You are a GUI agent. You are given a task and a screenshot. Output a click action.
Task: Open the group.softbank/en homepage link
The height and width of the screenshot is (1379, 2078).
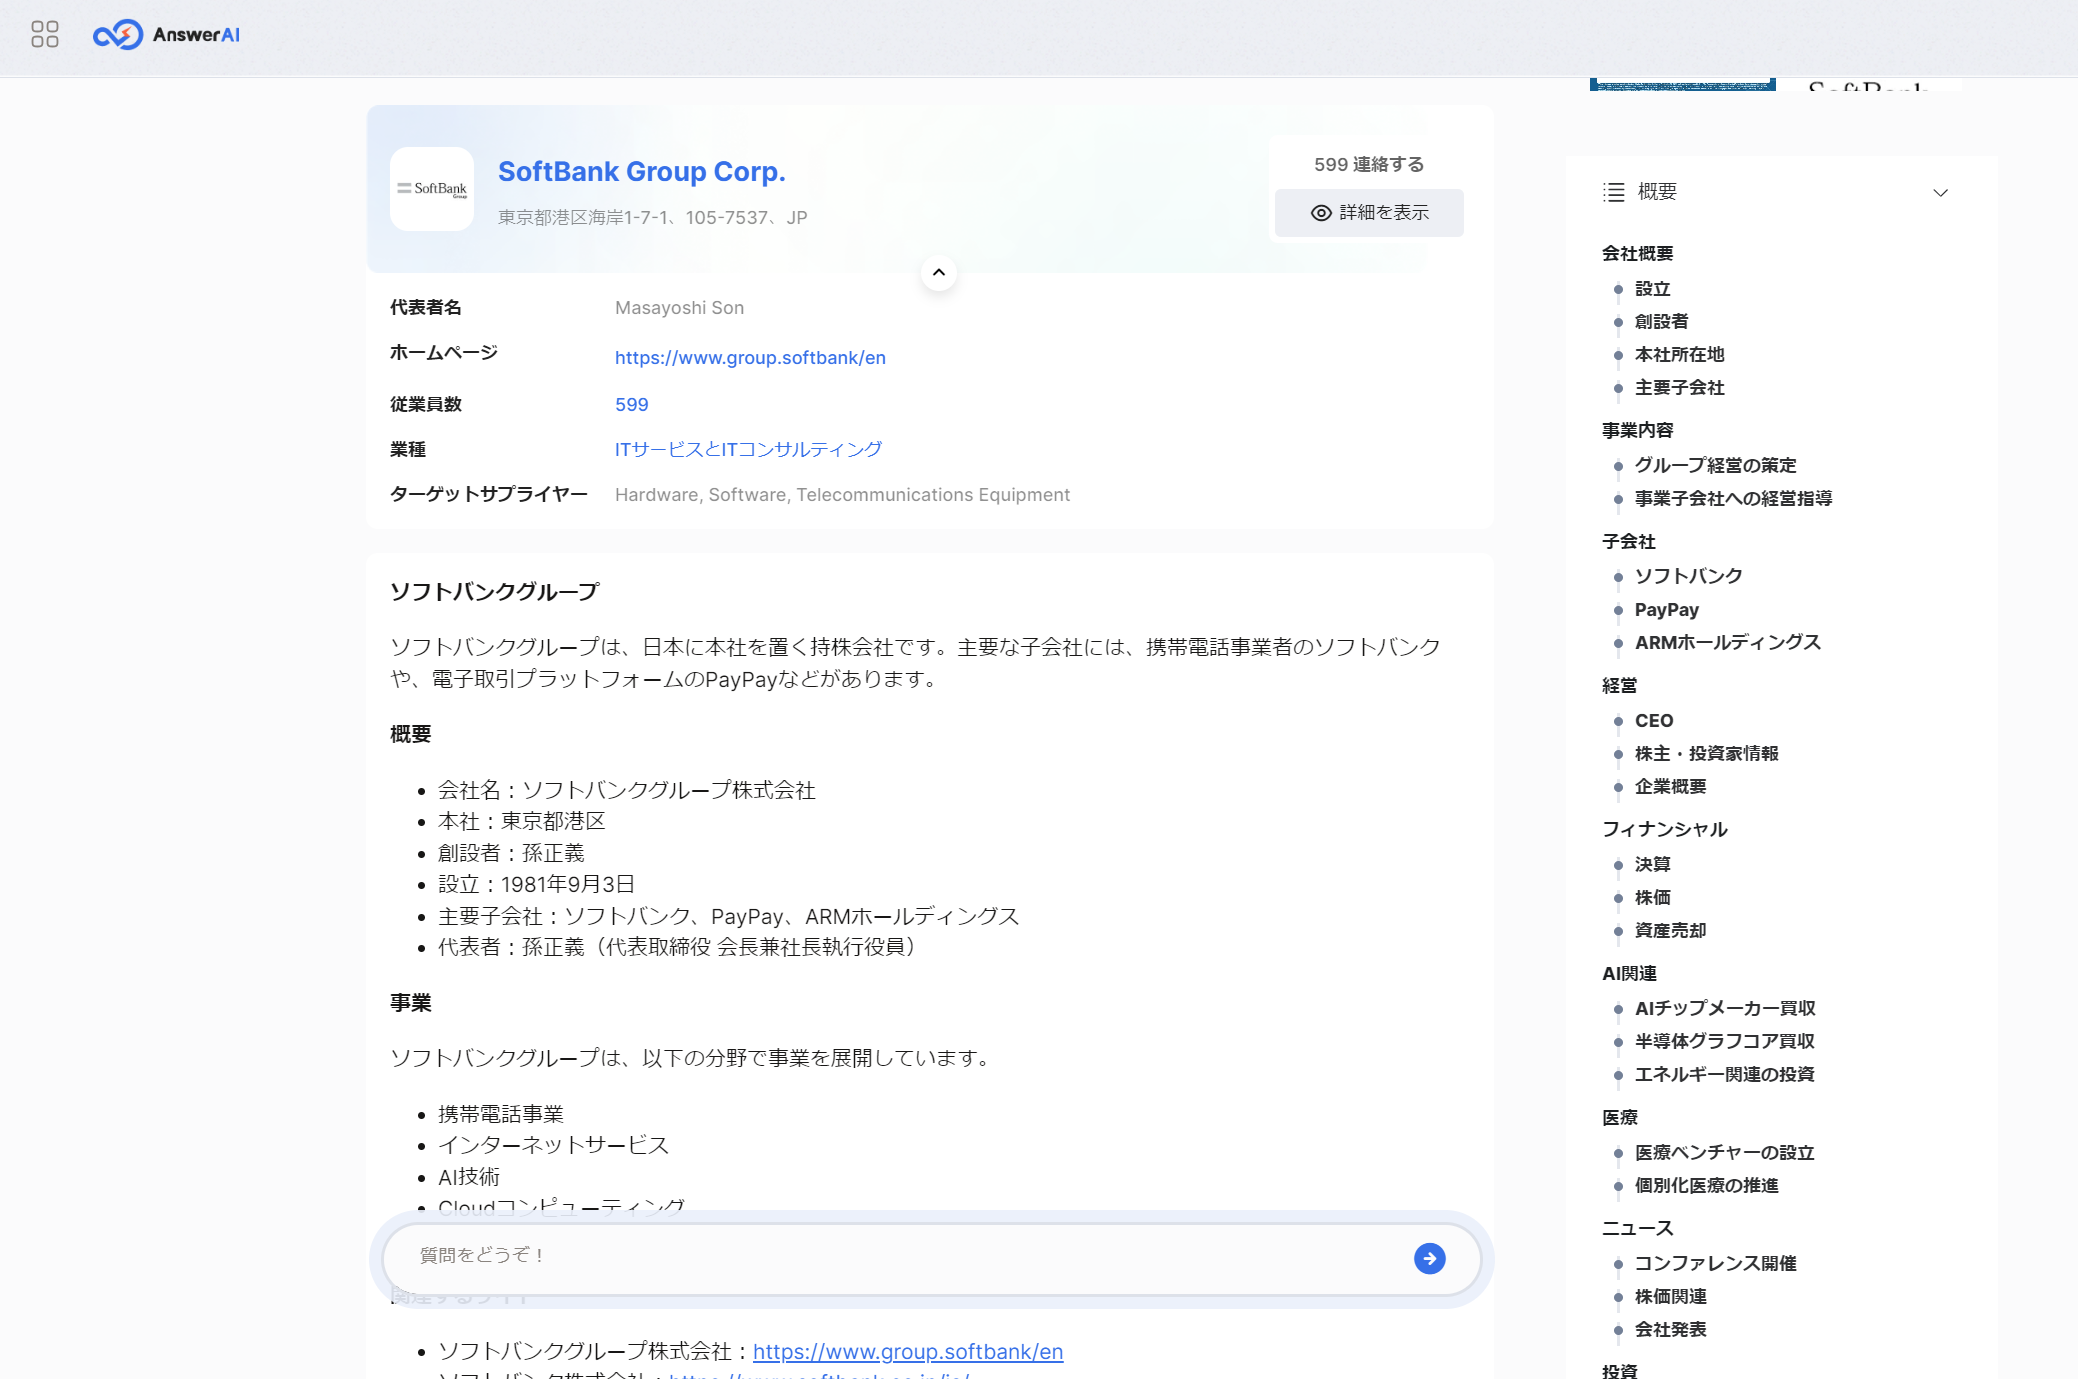click(x=750, y=358)
